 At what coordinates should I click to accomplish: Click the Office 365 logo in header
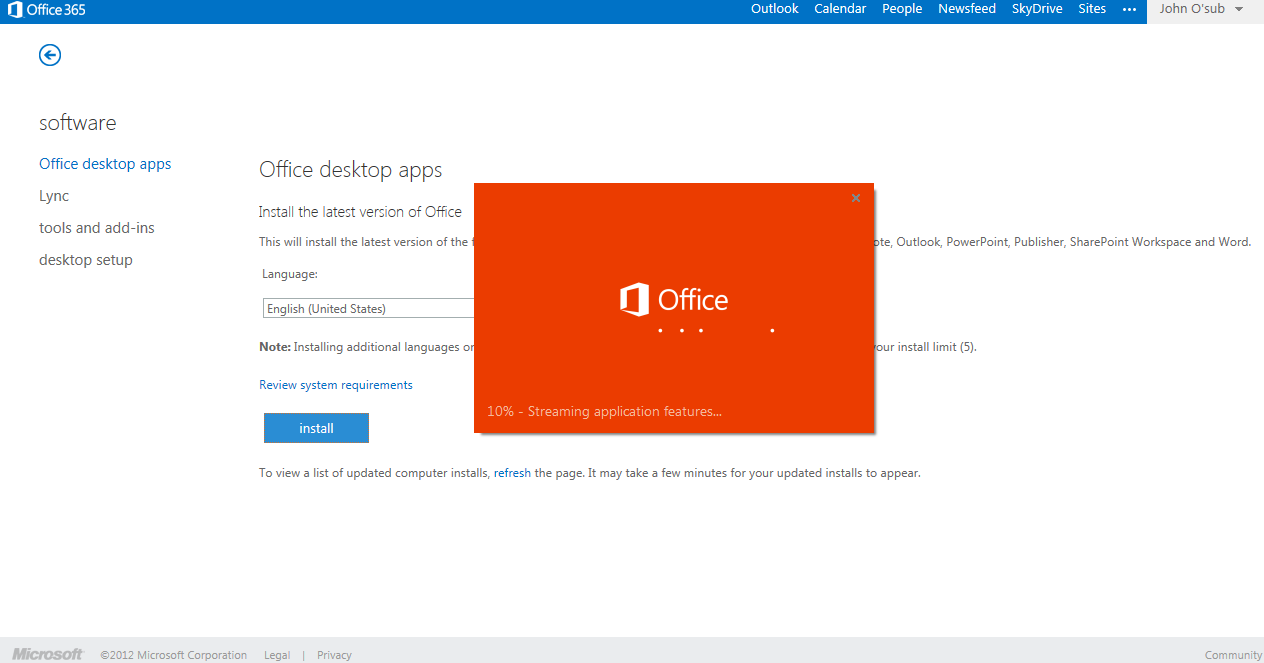[47, 10]
